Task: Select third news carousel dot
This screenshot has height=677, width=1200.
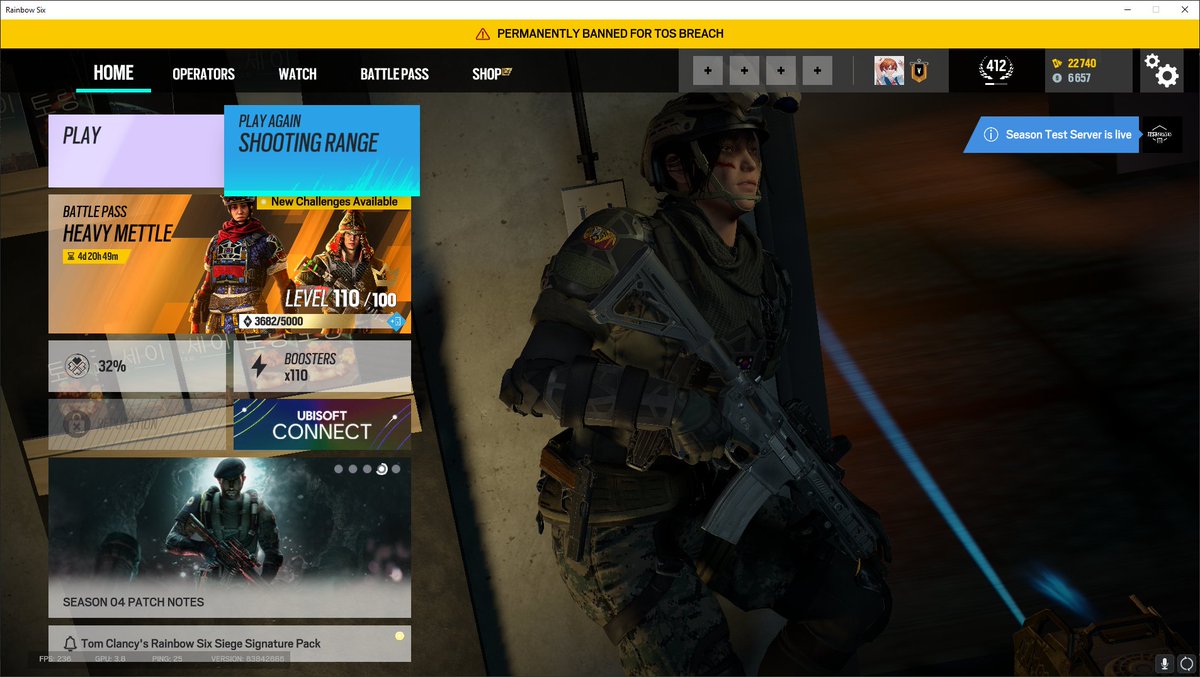Action: pos(367,469)
